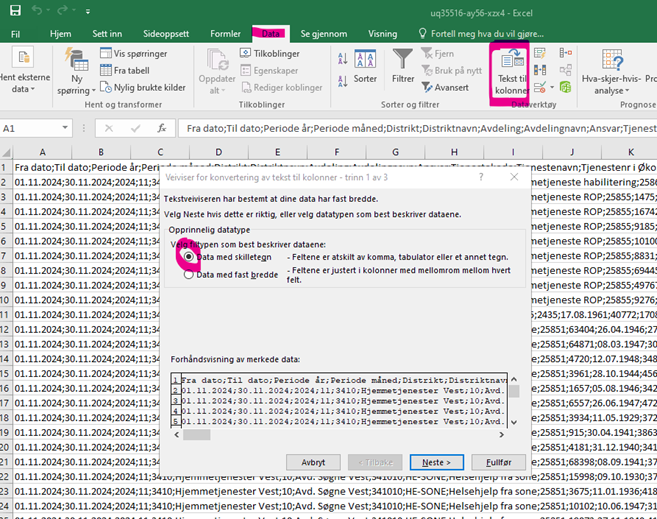Viewport: 657px width, 519px height.
Task: Sort ascending with the A-to-Z icon
Action: (342, 58)
